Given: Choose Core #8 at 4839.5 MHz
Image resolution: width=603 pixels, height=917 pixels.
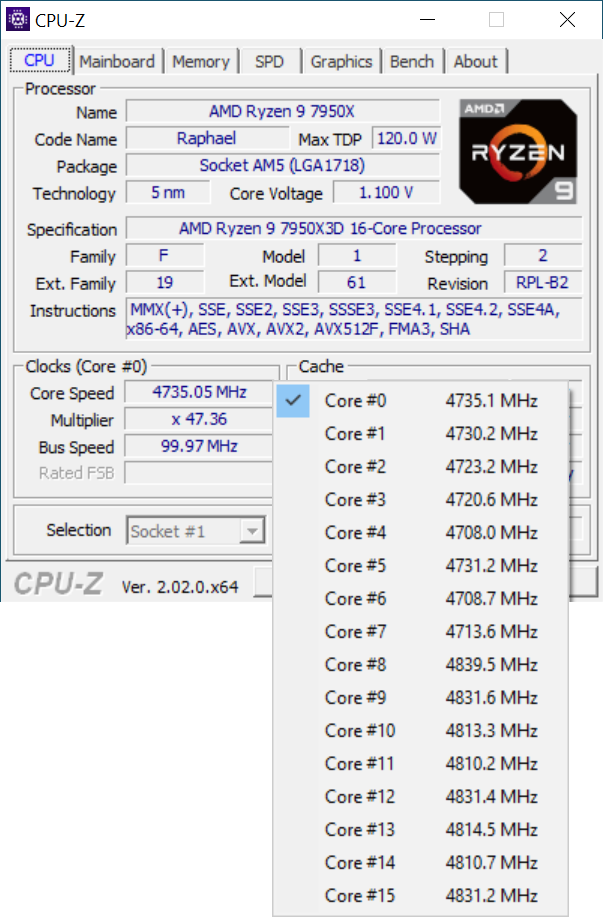Looking at the screenshot, I should point(421,665).
